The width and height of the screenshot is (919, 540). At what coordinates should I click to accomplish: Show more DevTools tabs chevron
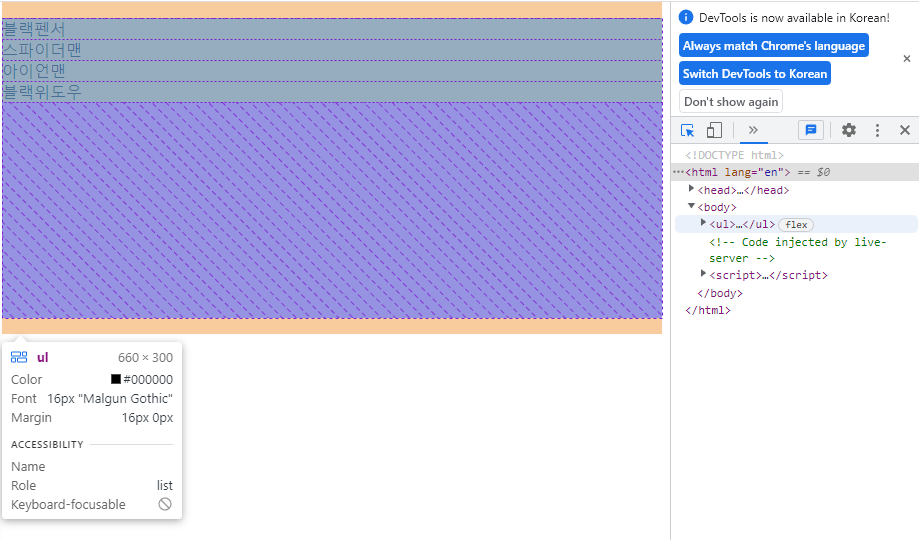pyautogui.click(x=753, y=130)
